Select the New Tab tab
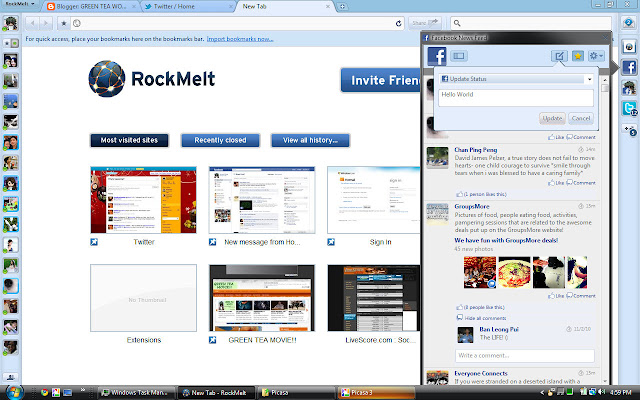This screenshot has width=640, height=400. coord(285,7)
